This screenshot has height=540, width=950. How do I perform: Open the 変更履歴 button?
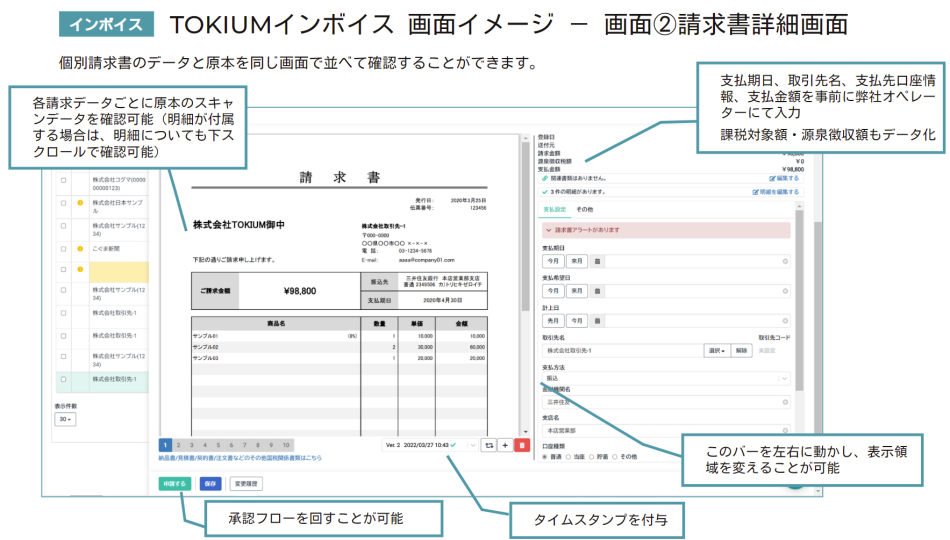point(246,484)
